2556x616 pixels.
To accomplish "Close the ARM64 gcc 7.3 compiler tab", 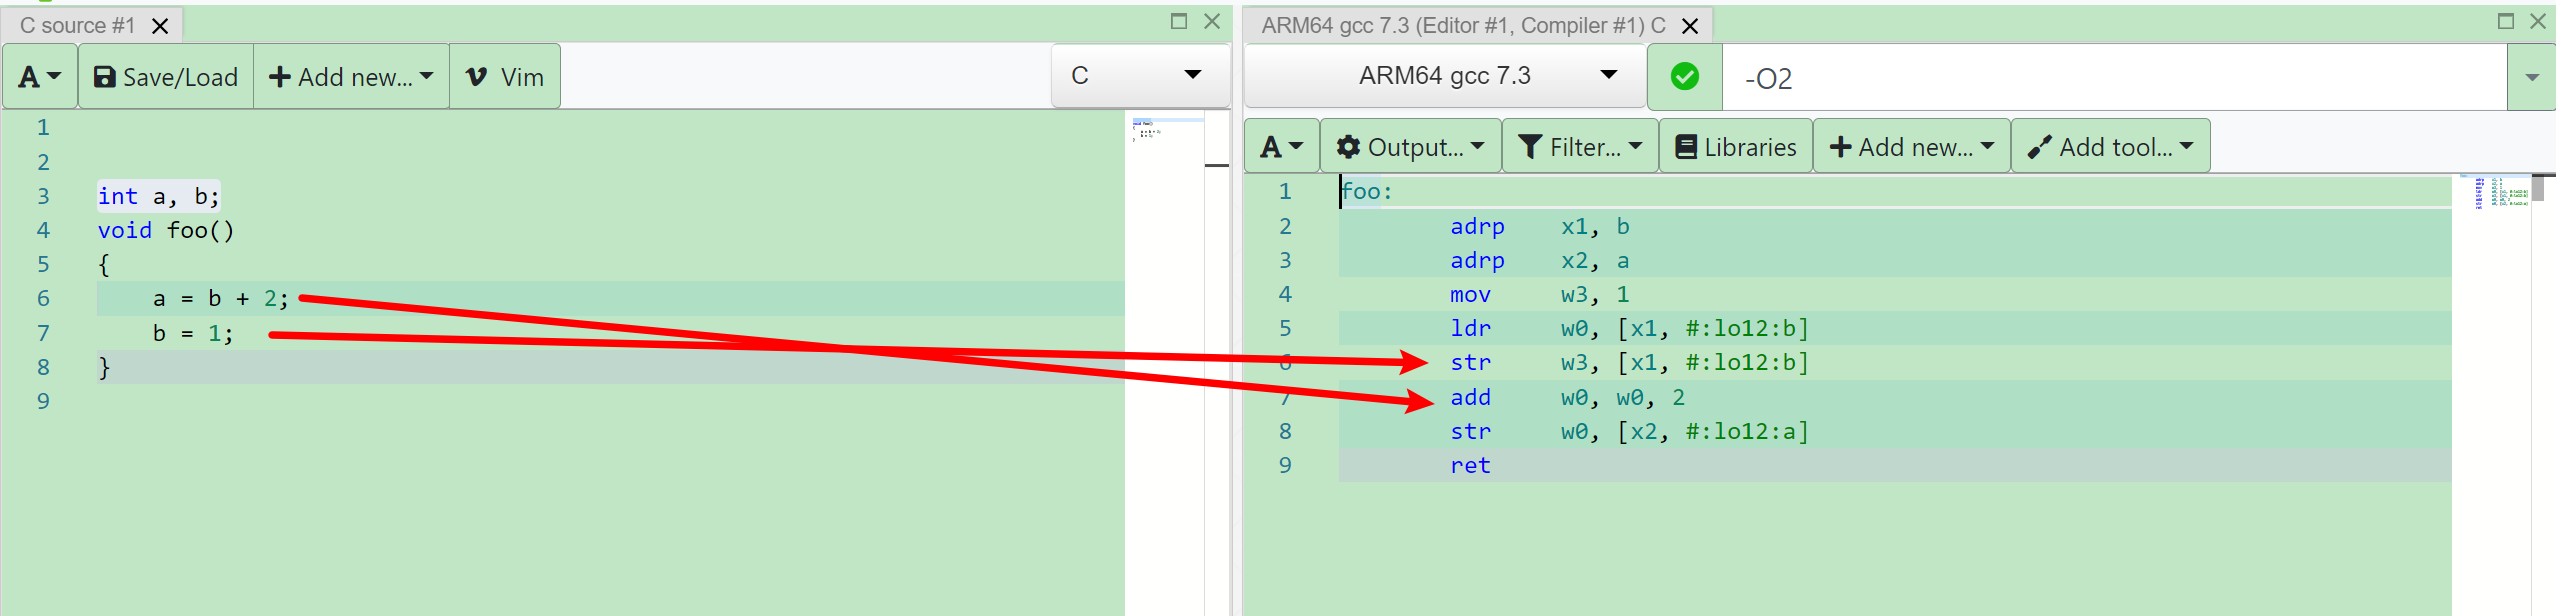I will coord(1690,26).
